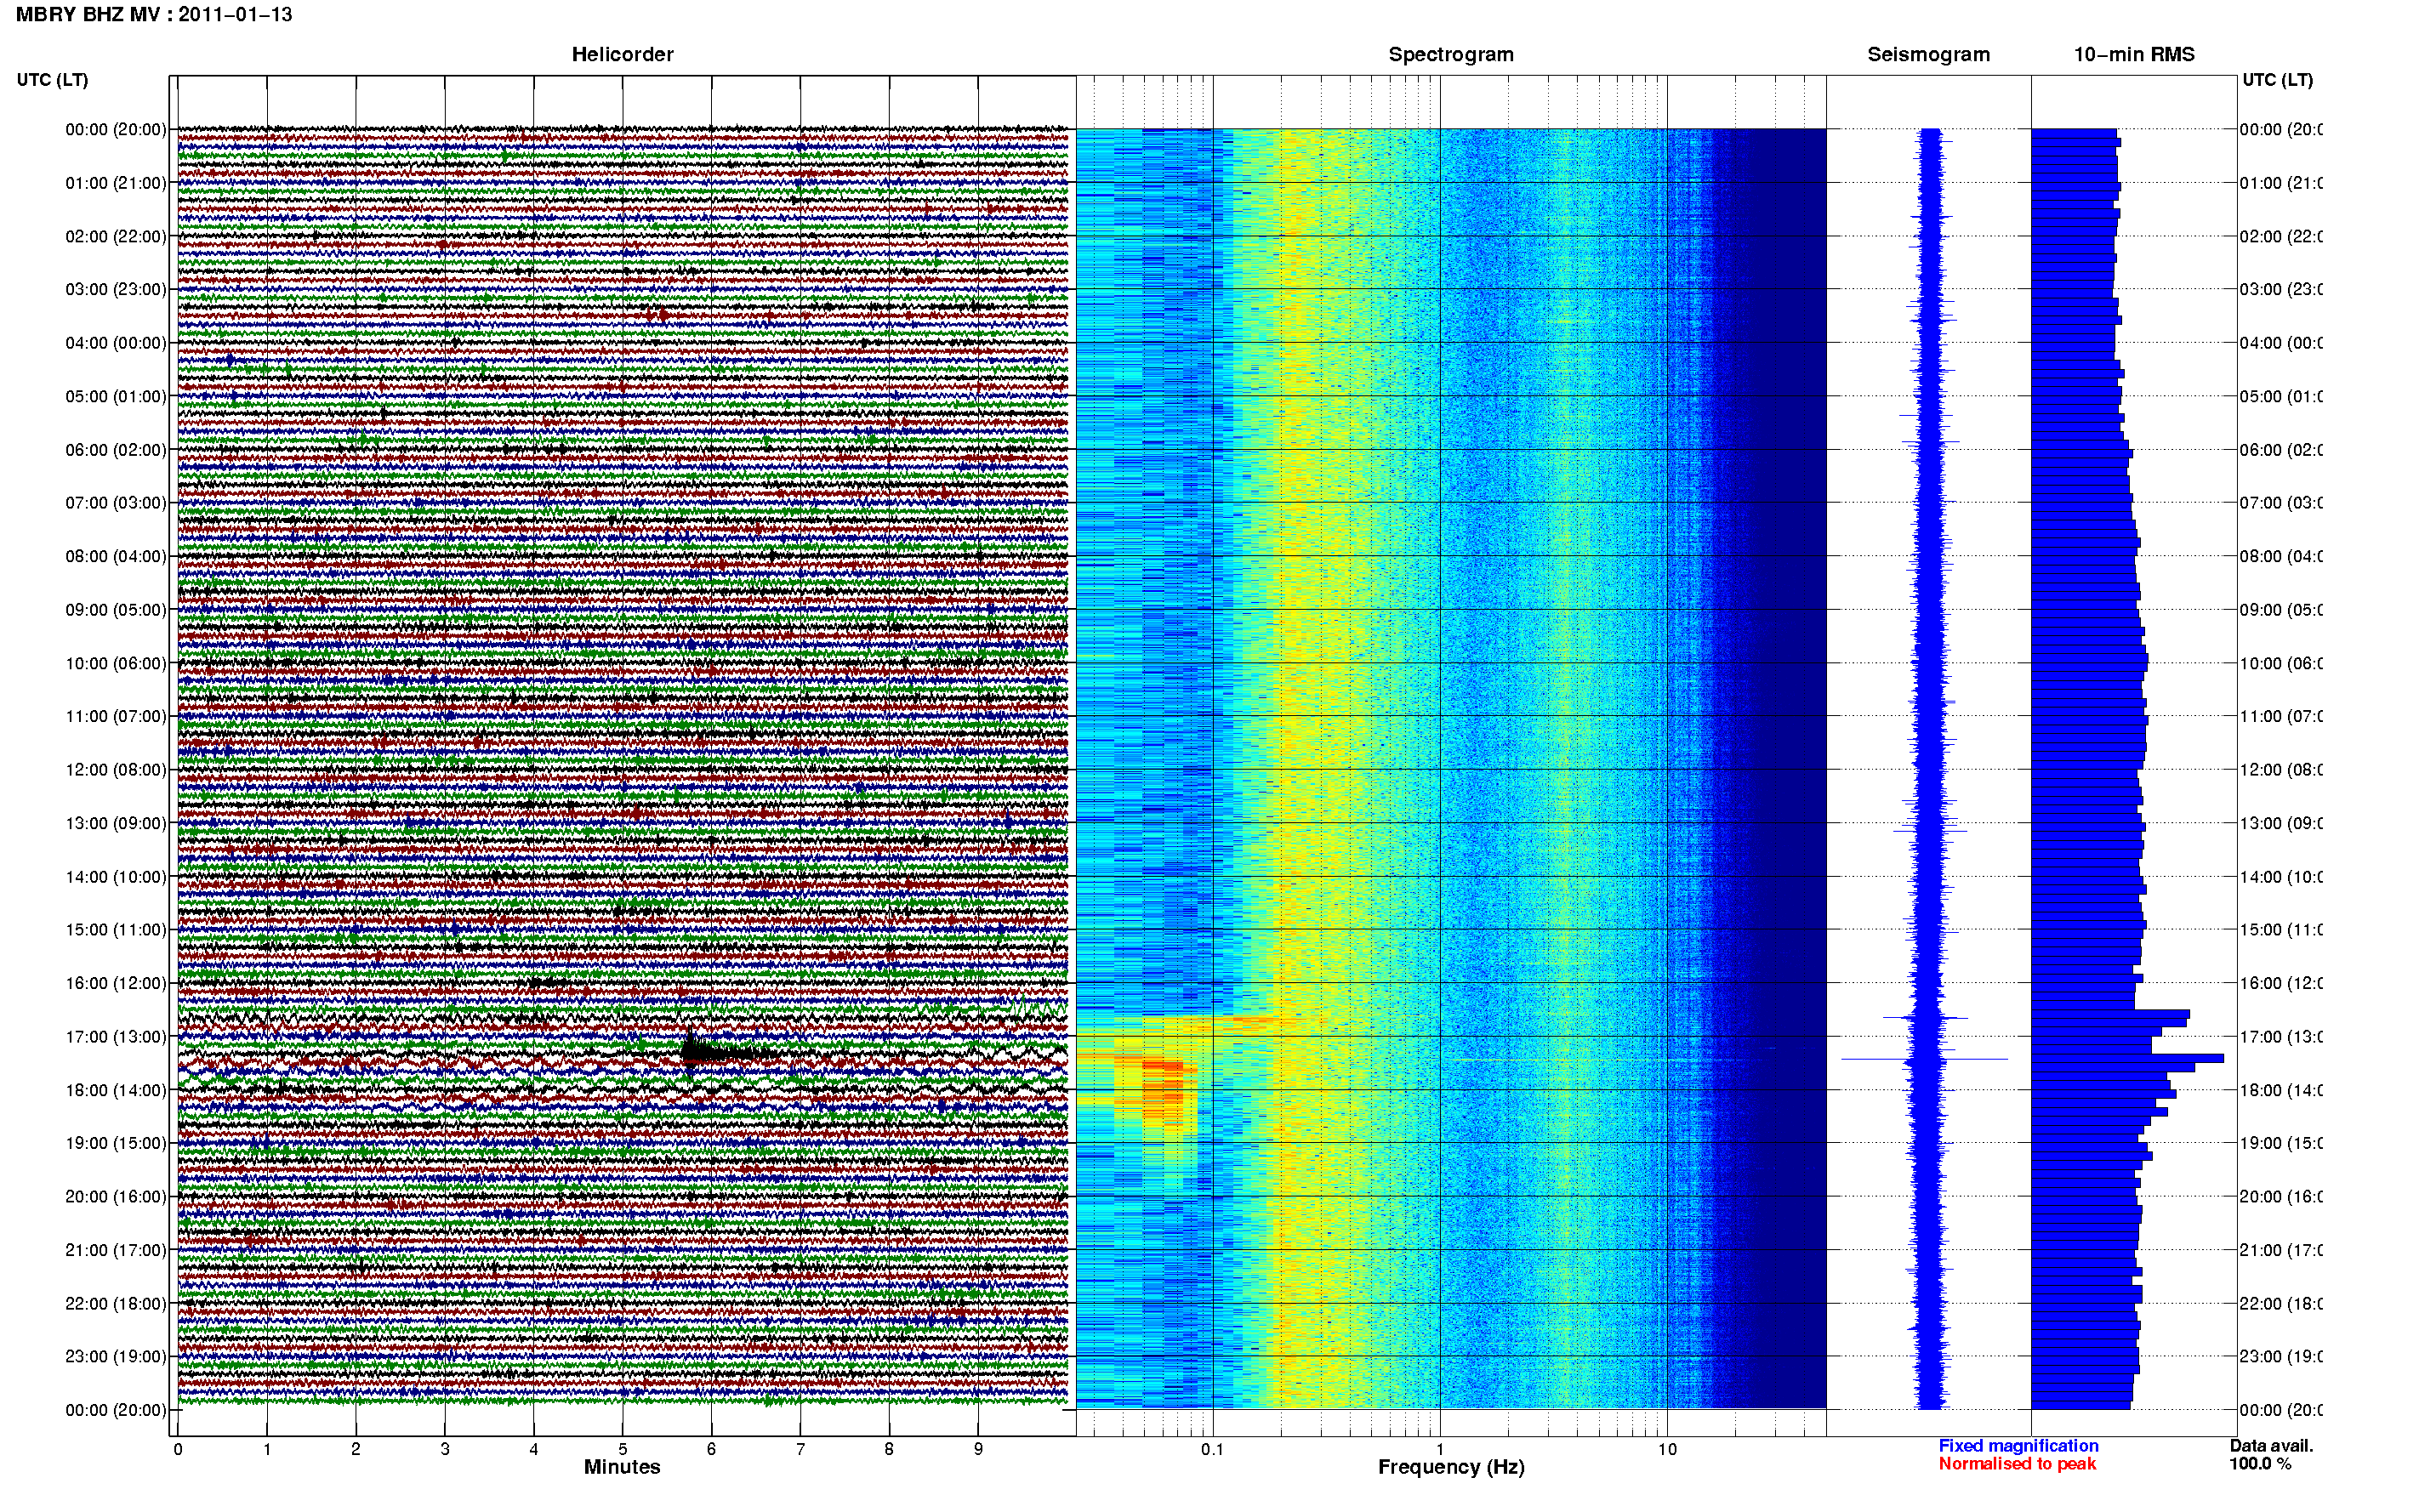Click the right 'UTC (LT)' axis label
This screenshot has height=1512, width=2419.
[x=2277, y=80]
